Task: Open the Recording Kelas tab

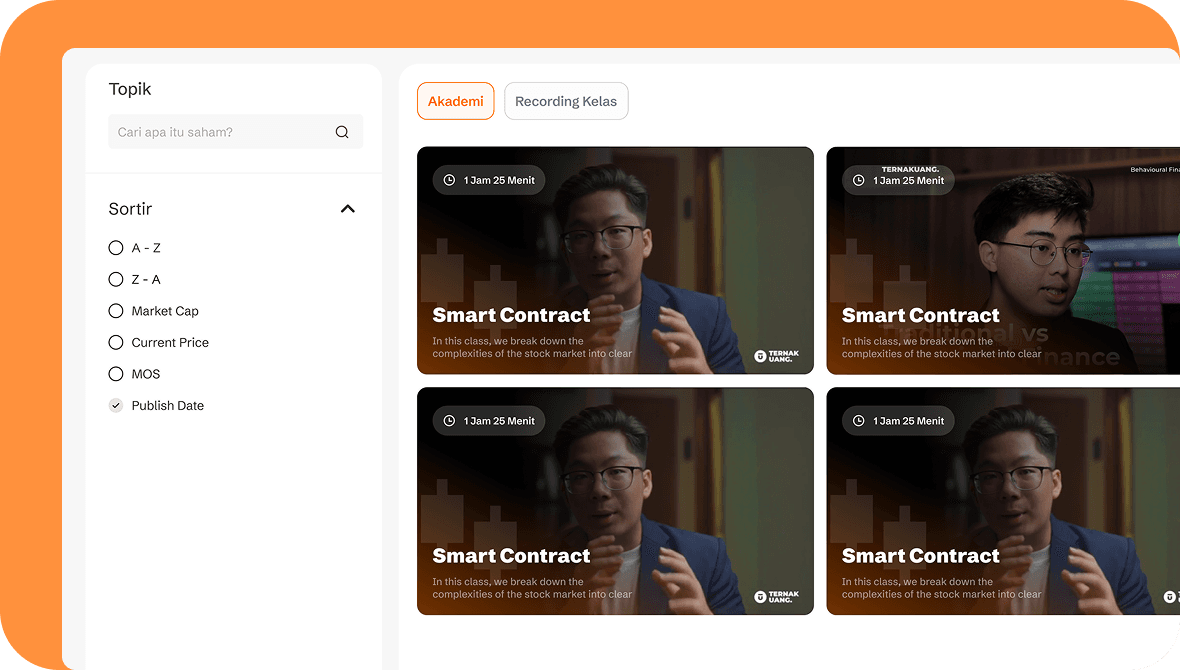Action: pyautogui.click(x=566, y=101)
